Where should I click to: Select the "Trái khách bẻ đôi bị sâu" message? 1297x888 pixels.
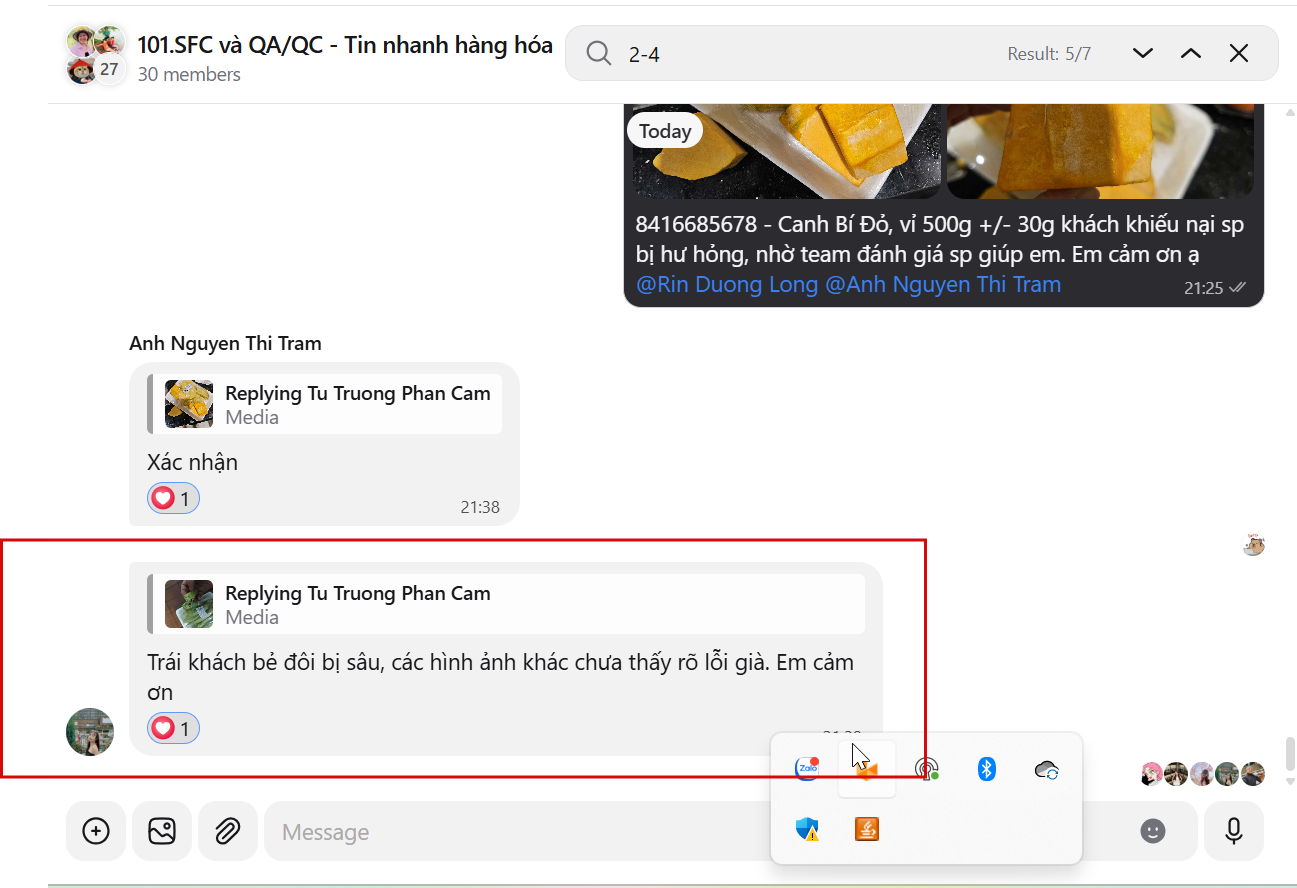point(500,677)
